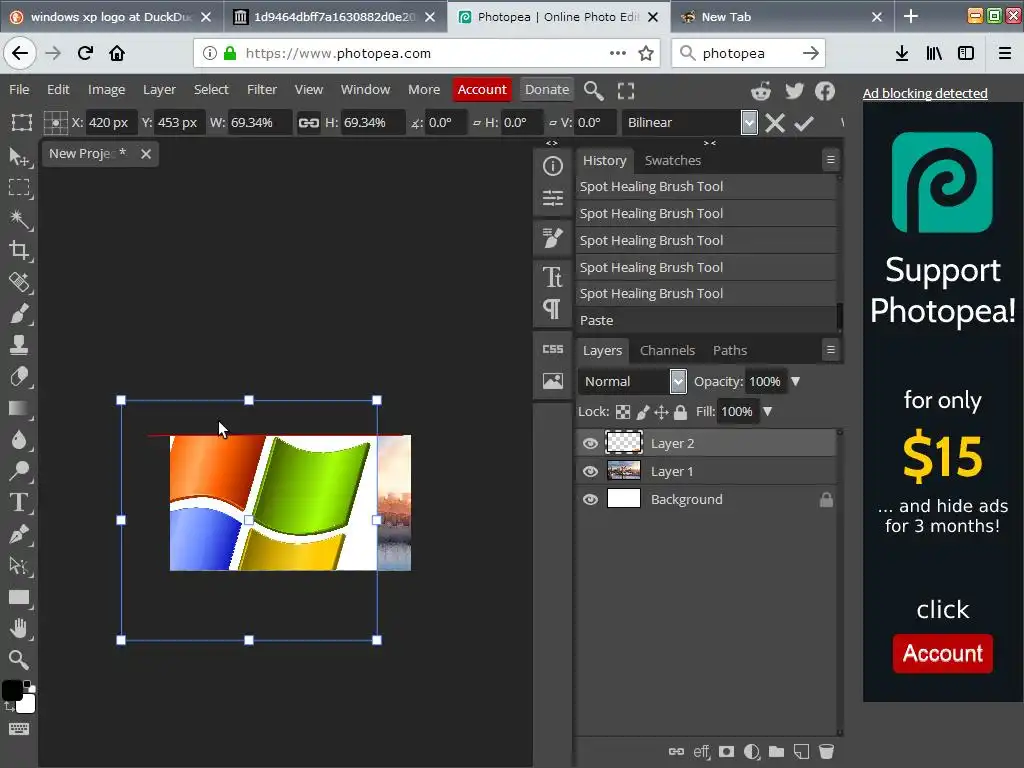Open the Properties sliders panel icon
The image size is (1024, 768).
pos(552,198)
